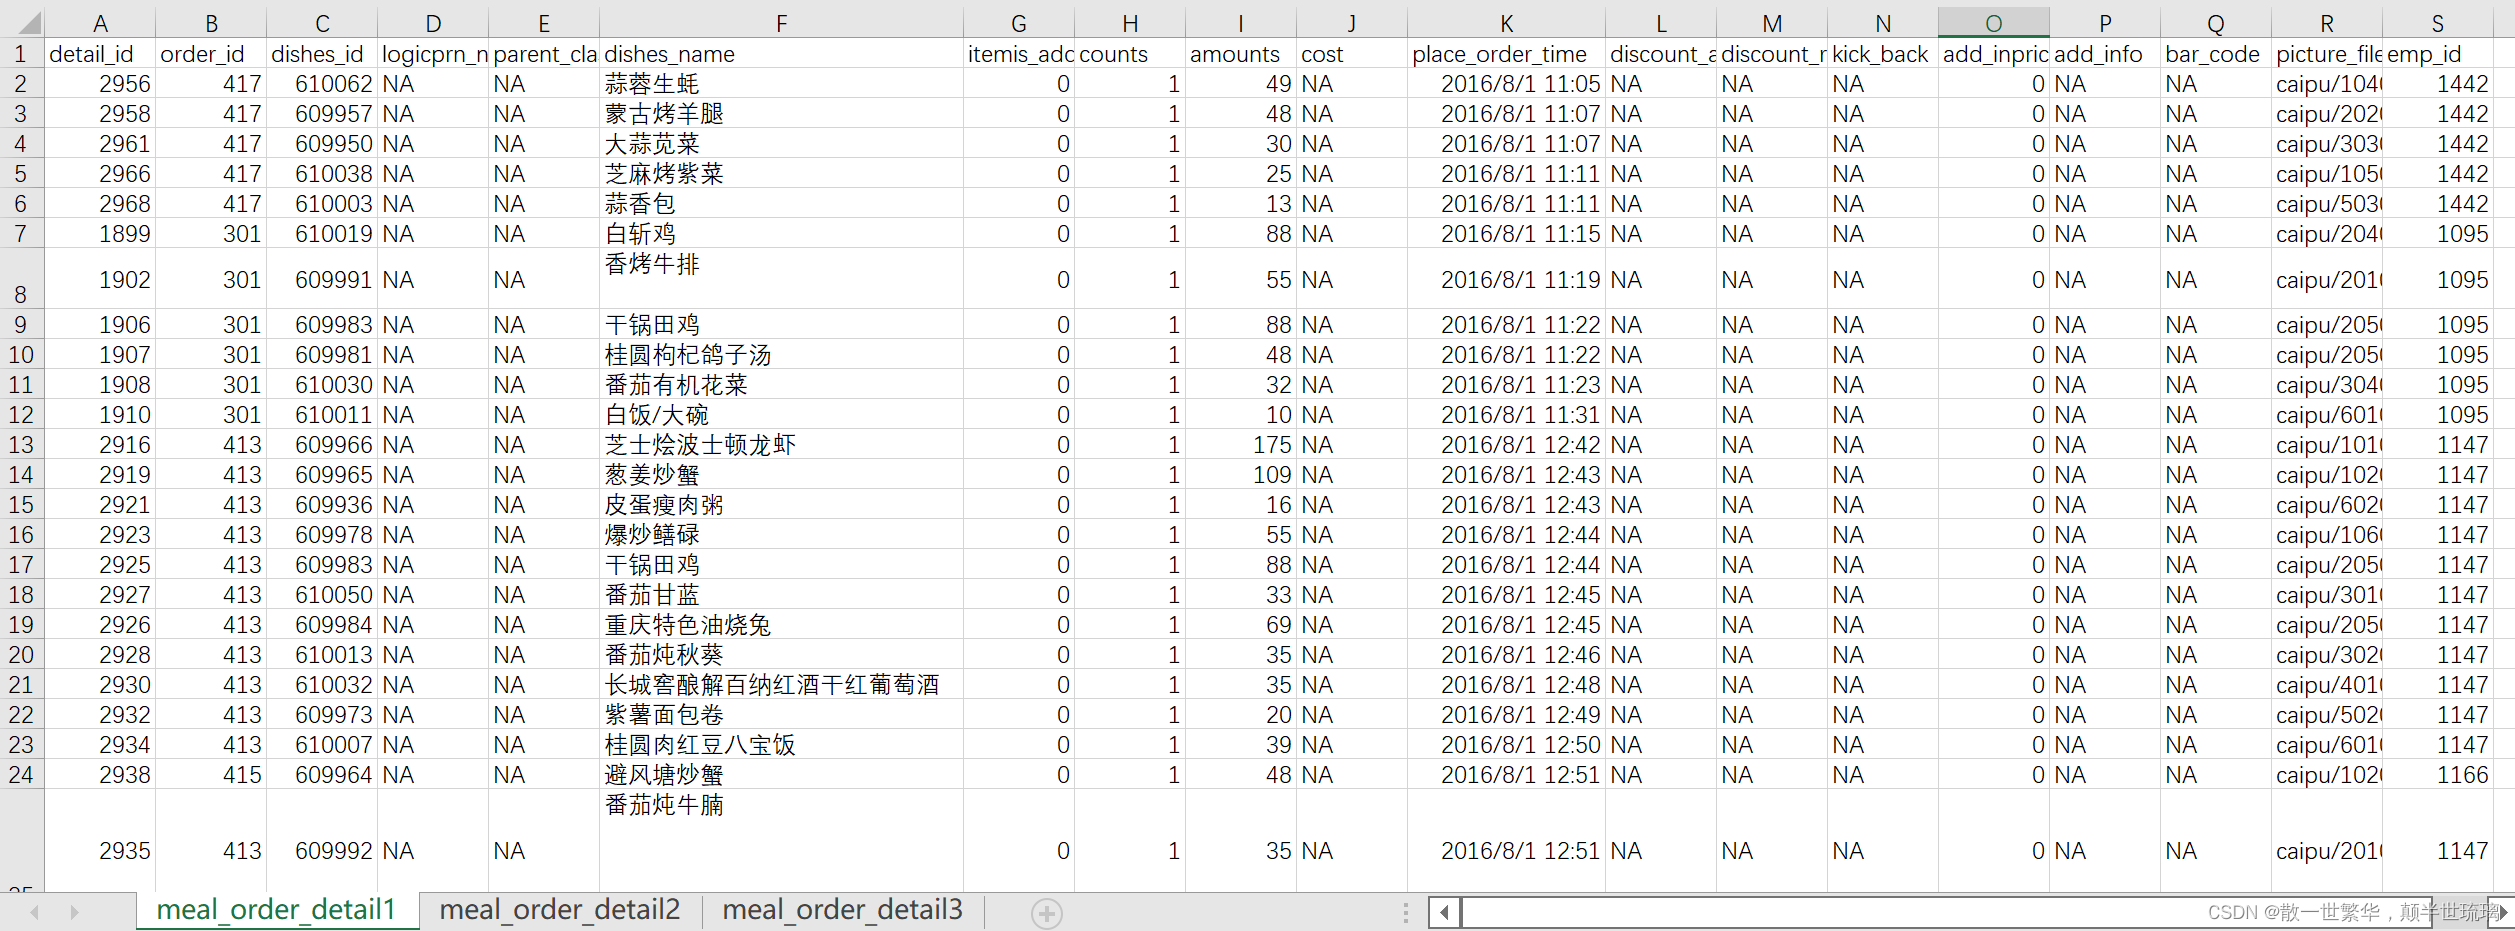
Task: Click cell with dish name 白斩鸡
Action: click(781, 234)
